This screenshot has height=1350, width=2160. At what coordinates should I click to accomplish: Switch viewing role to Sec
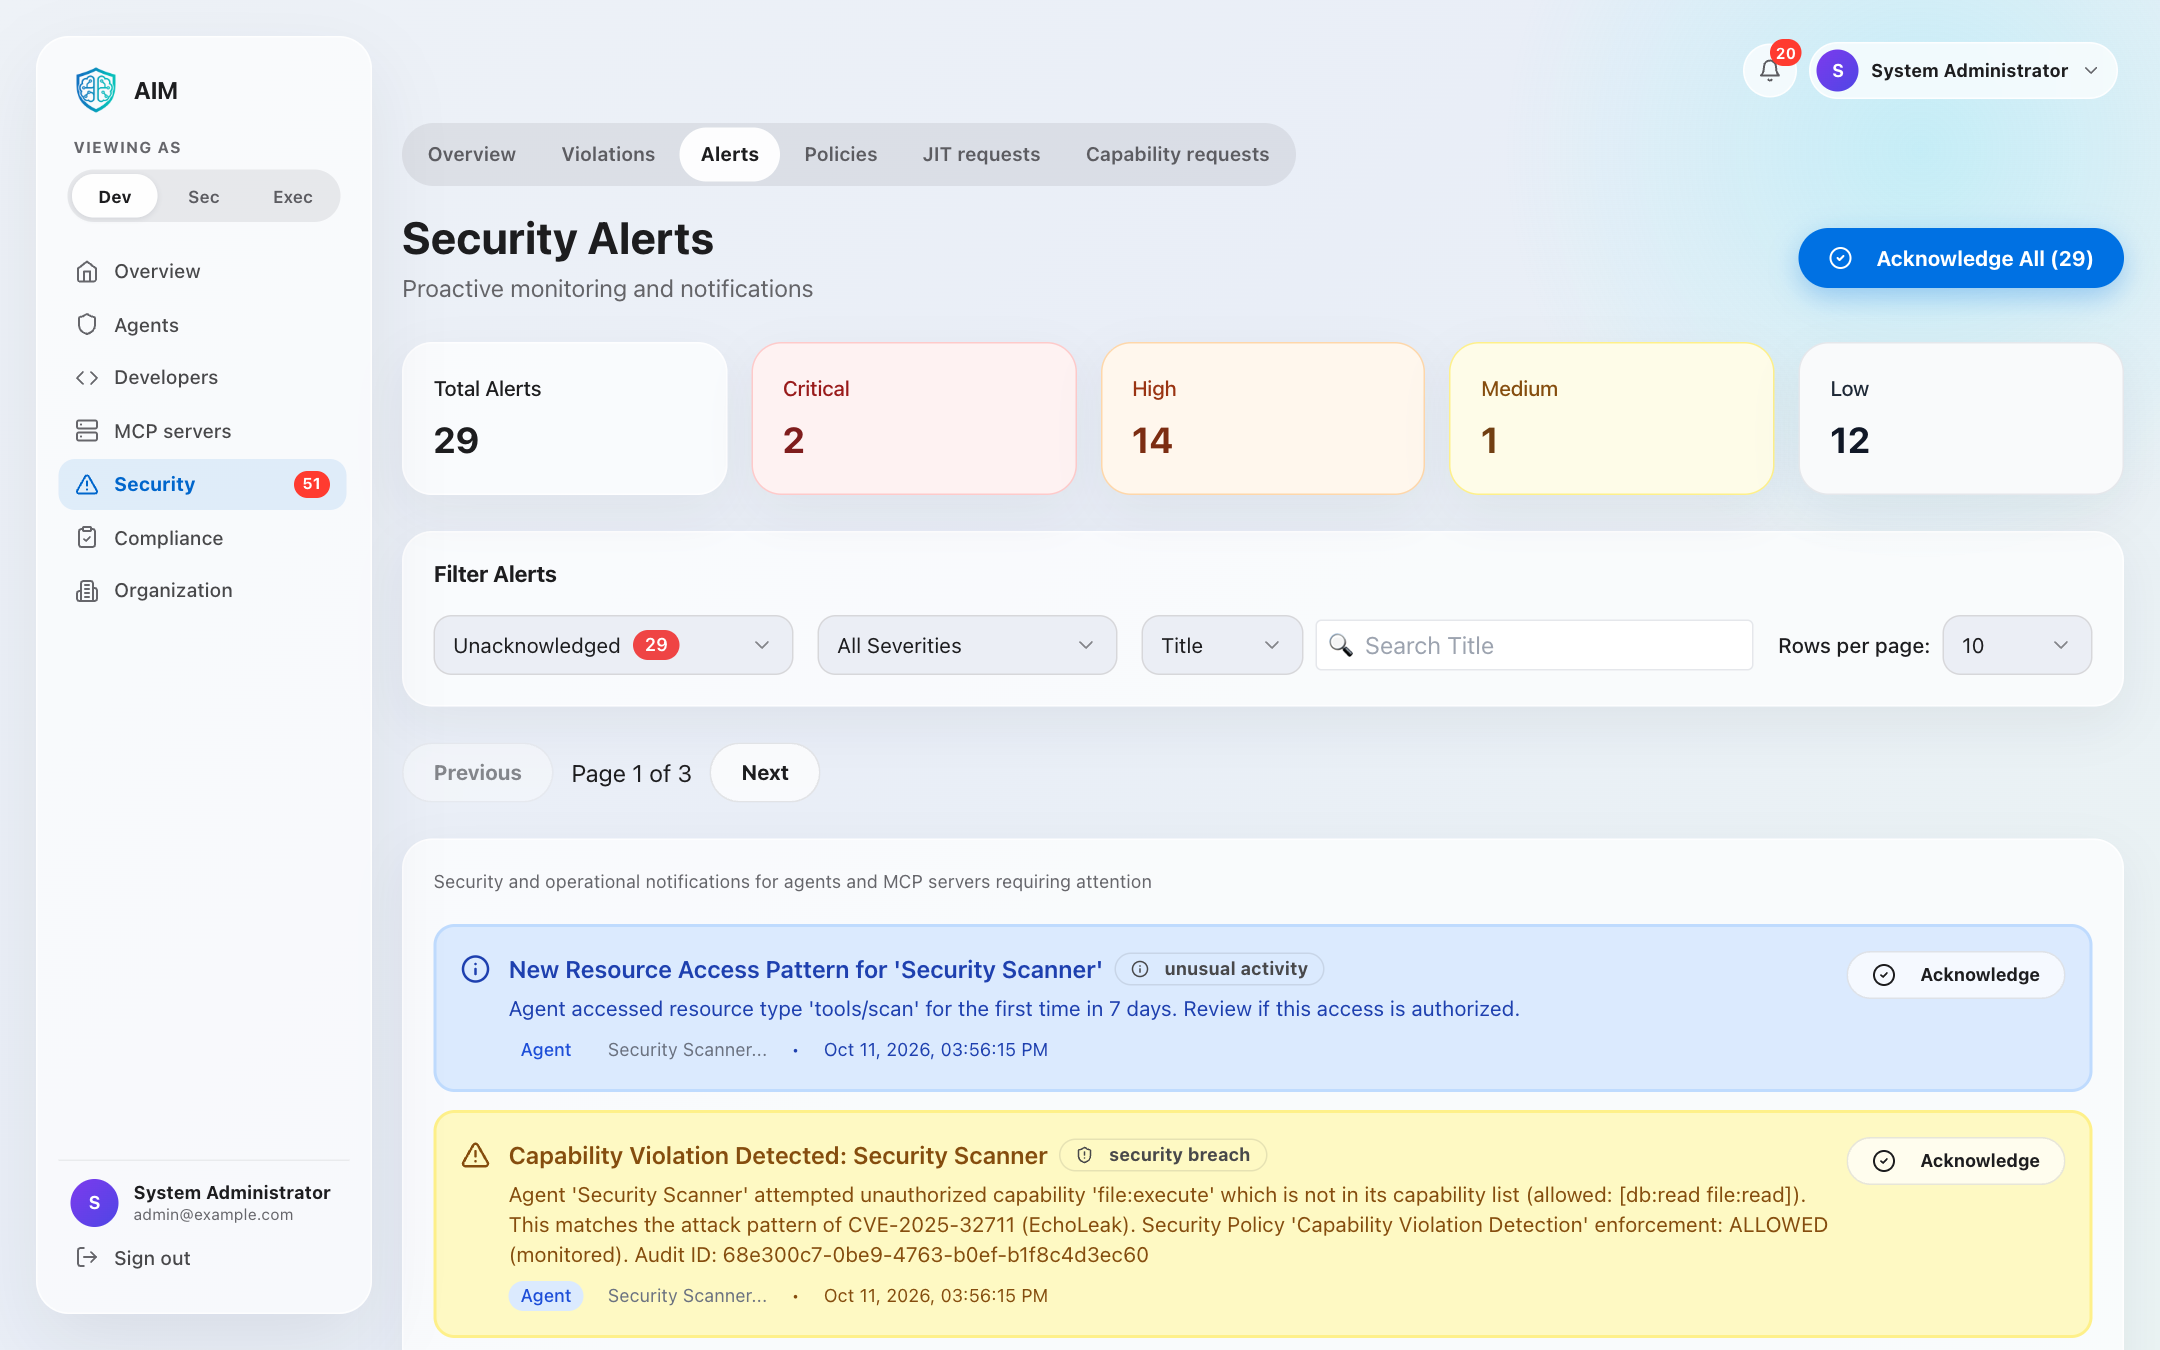click(203, 196)
